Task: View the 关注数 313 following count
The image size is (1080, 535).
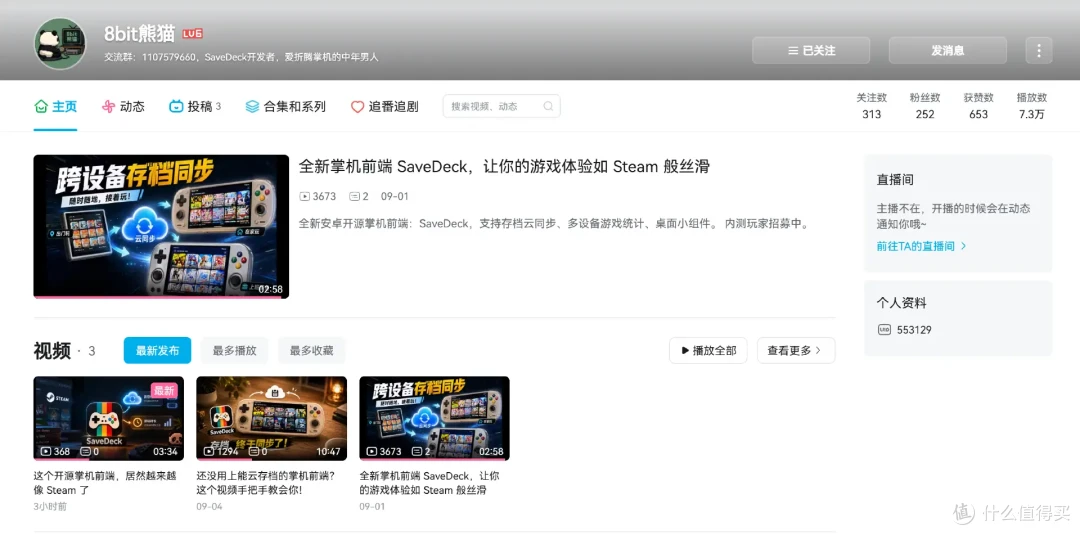Action: click(x=871, y=106)
